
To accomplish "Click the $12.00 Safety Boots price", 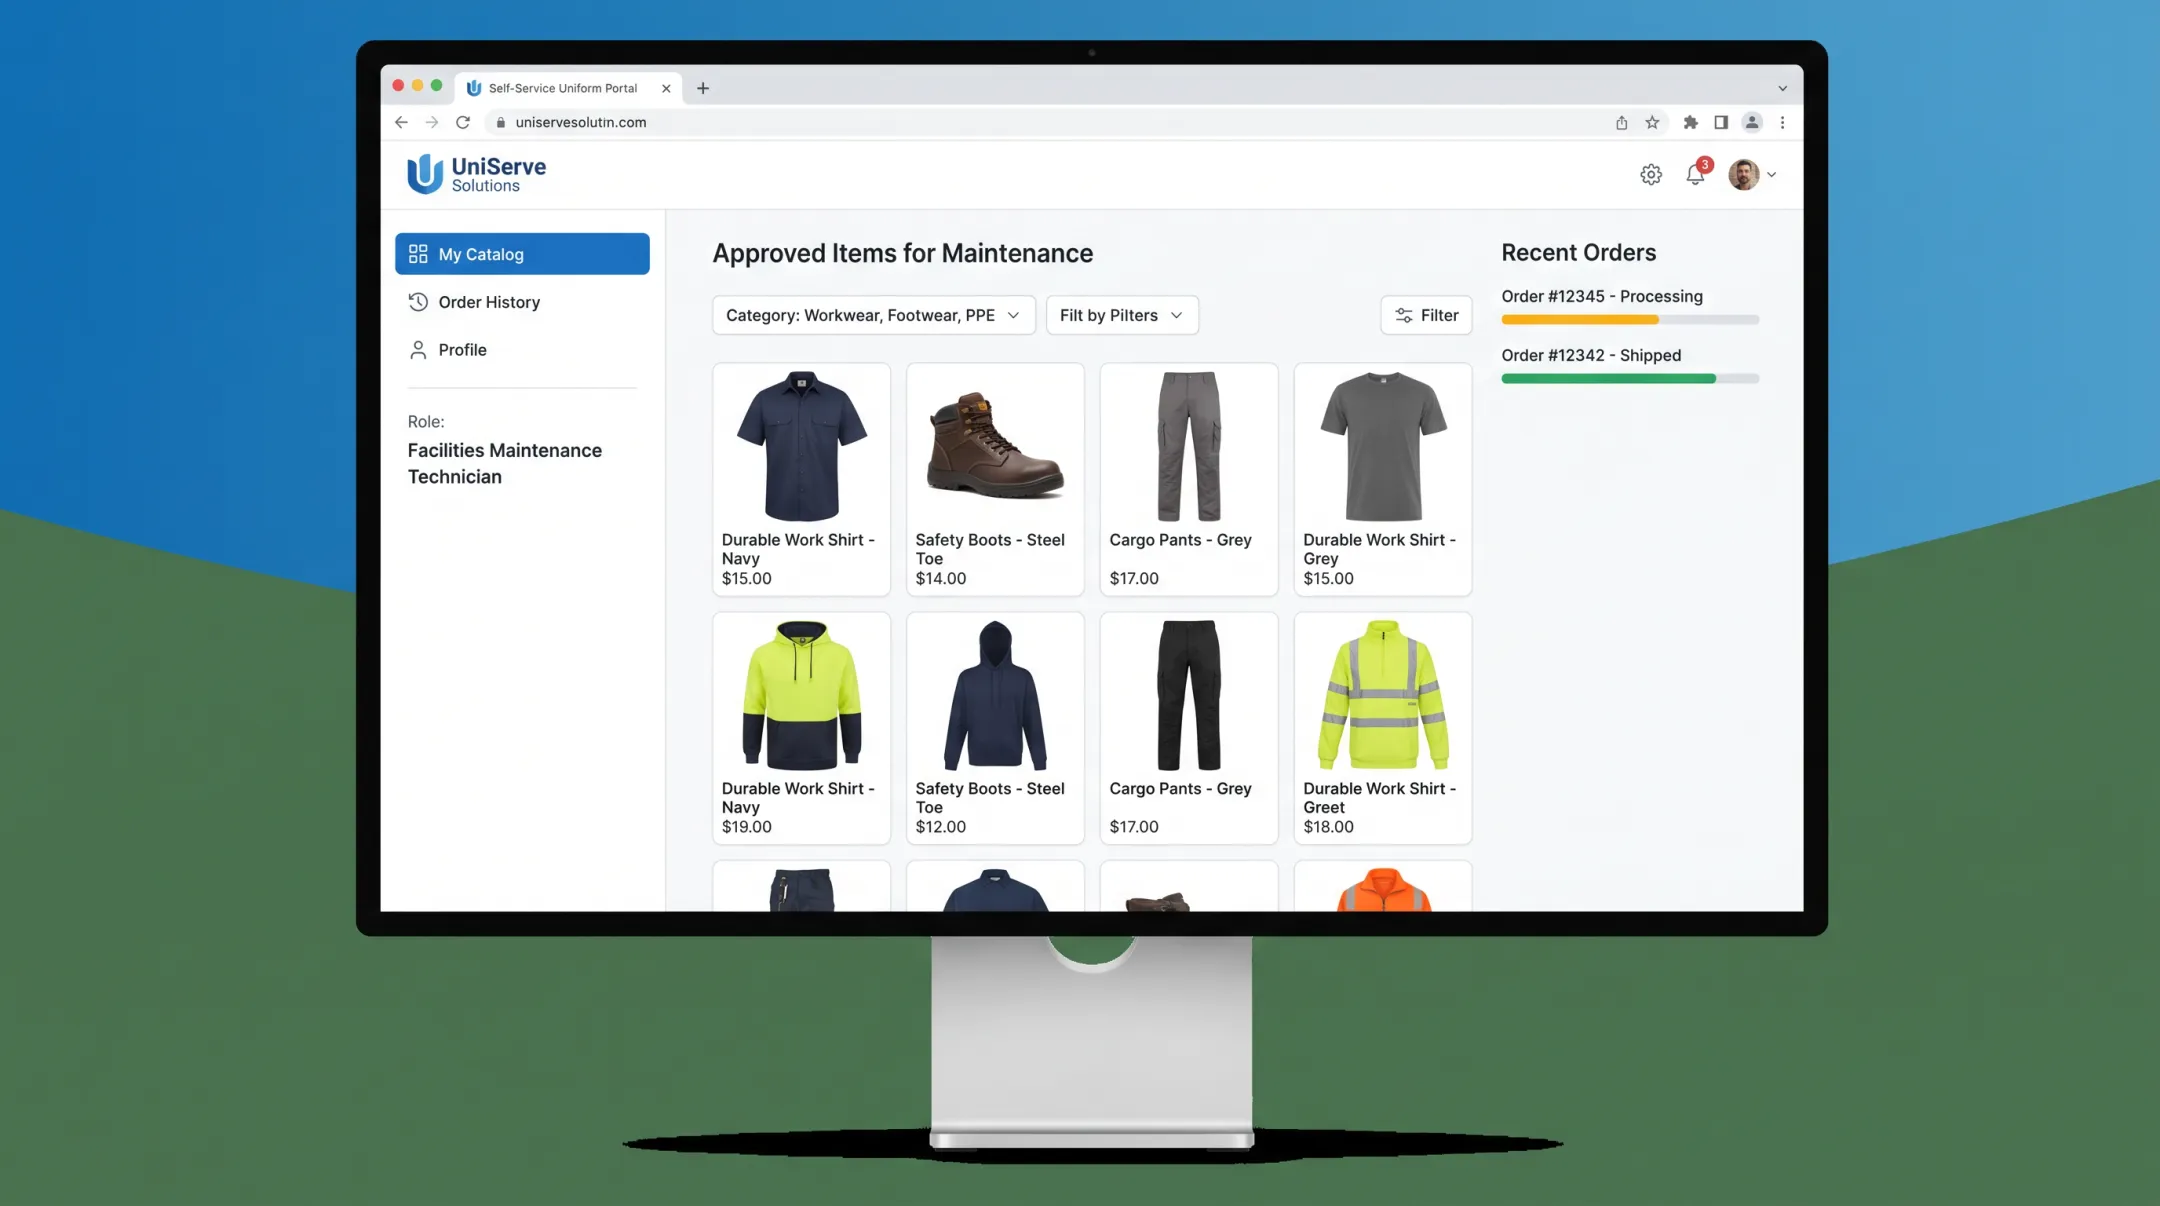I will (941, 827).
